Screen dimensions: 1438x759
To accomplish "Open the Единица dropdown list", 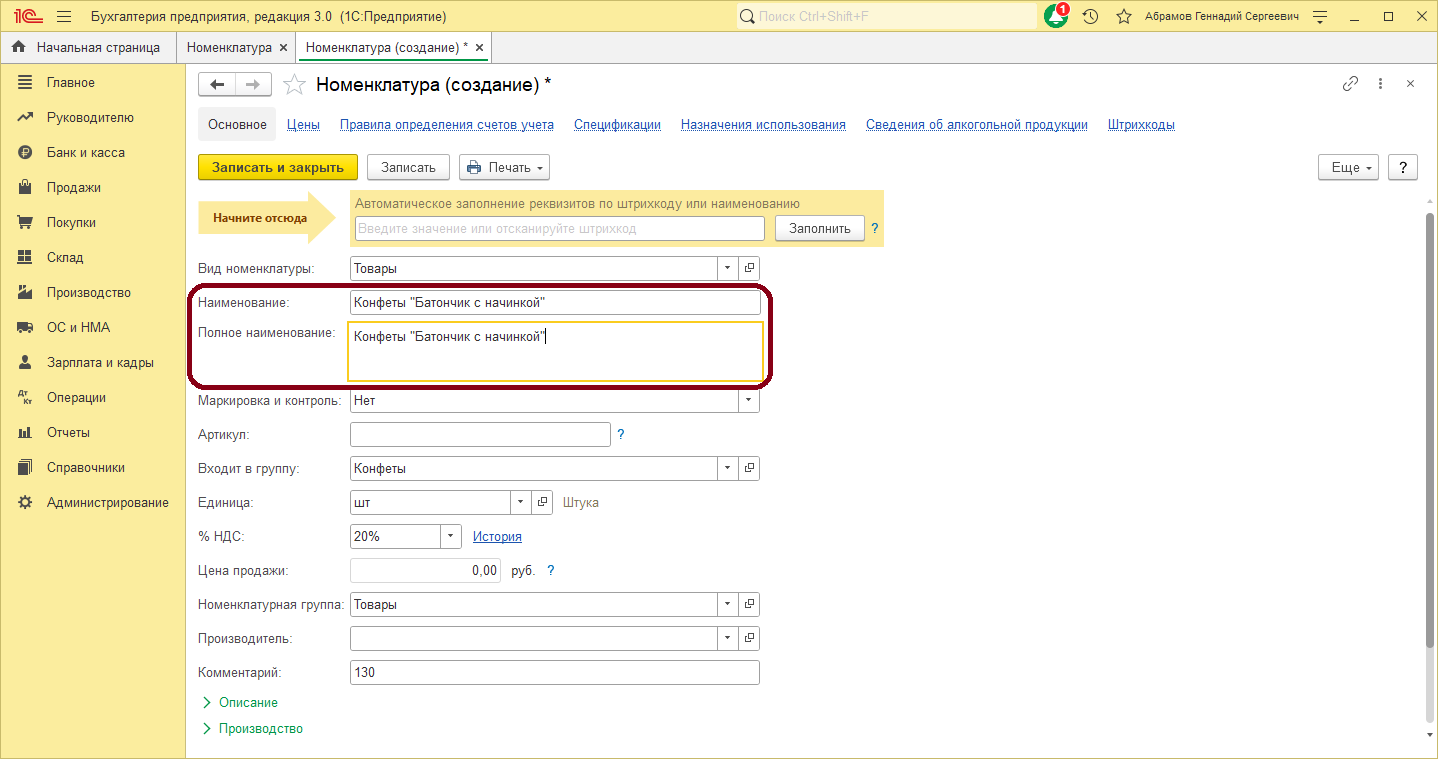I will click(520, 502).
